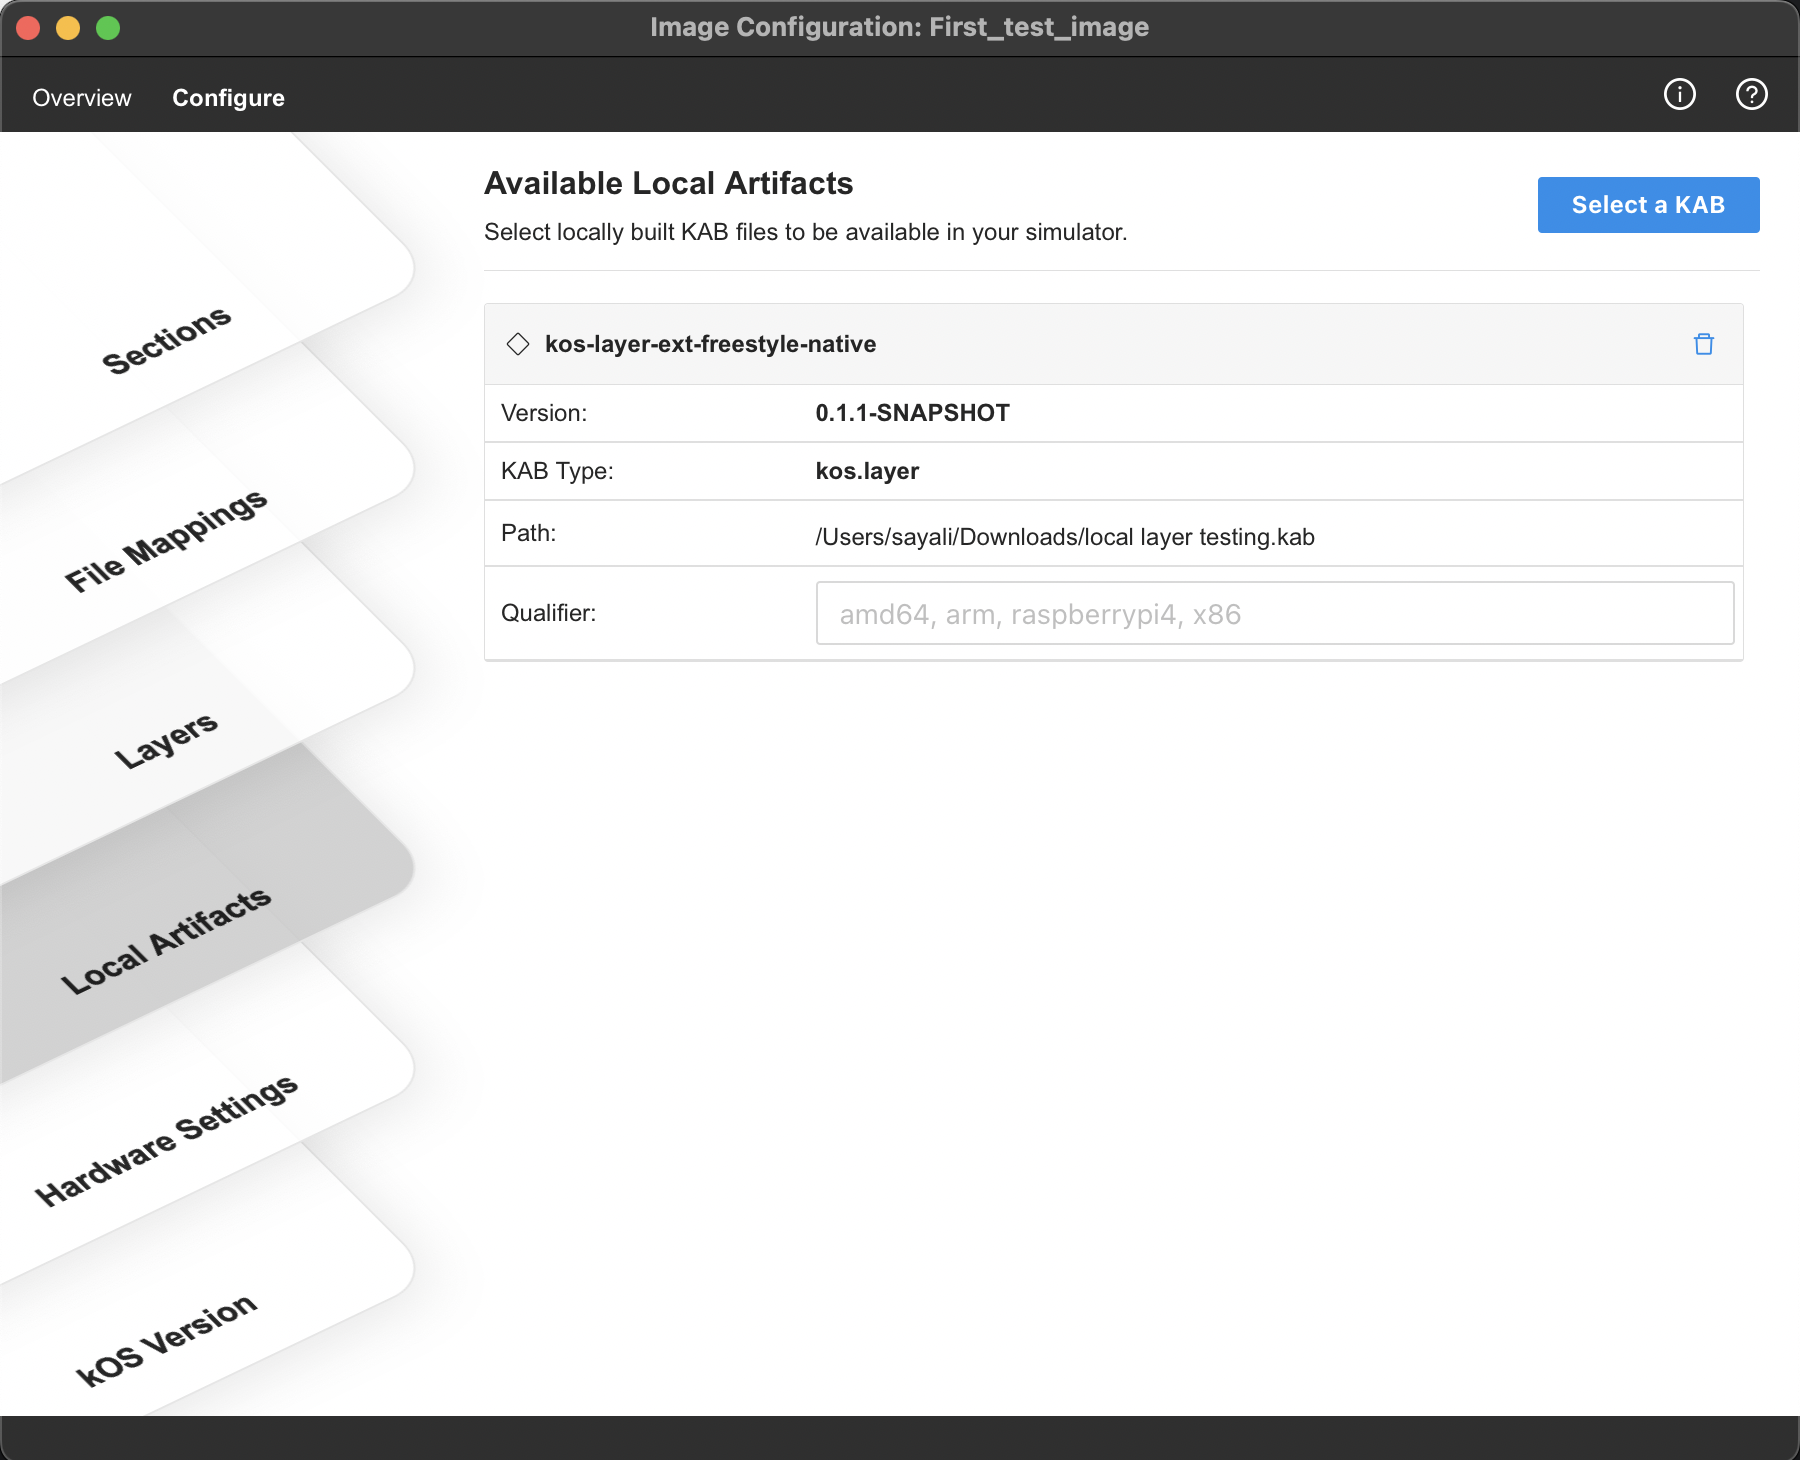Select the Local Artifacts card
1800x1460 pixels.
click(166, 941)
